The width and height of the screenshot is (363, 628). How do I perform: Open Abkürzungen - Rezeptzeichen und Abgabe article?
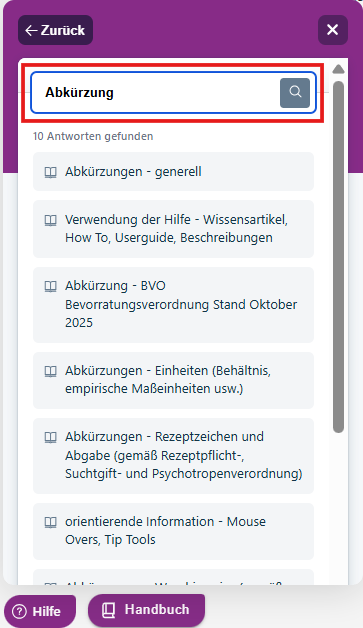tap(173, 456)
